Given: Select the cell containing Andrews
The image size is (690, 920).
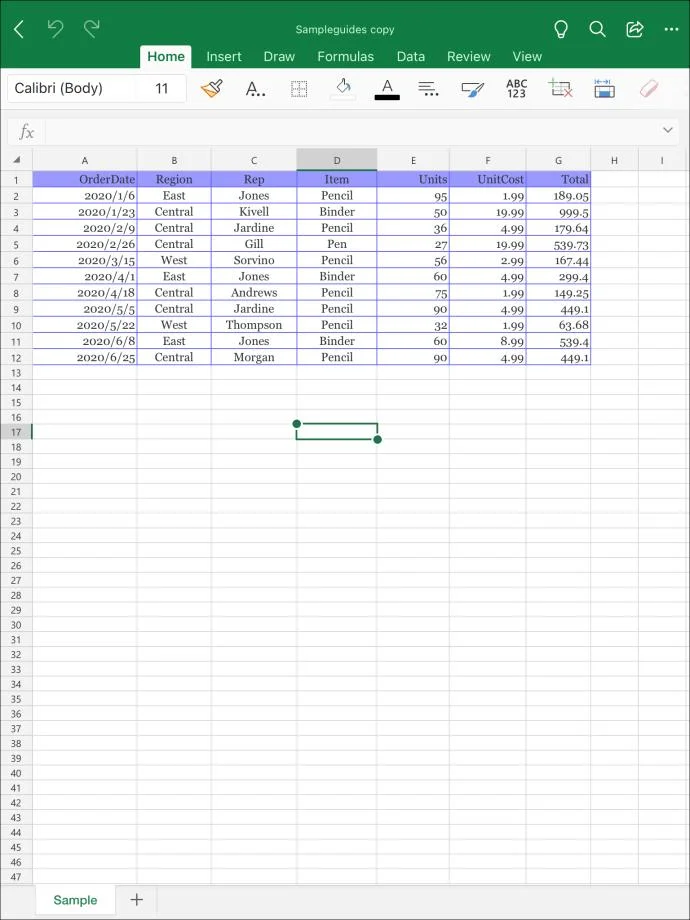Looking at the screenshot, I should pos(254,293).
